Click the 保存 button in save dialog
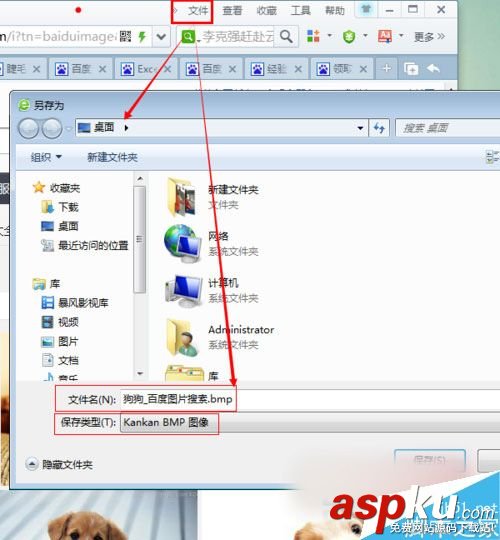The width and height of the screenshot is (500, 540). 430,460
